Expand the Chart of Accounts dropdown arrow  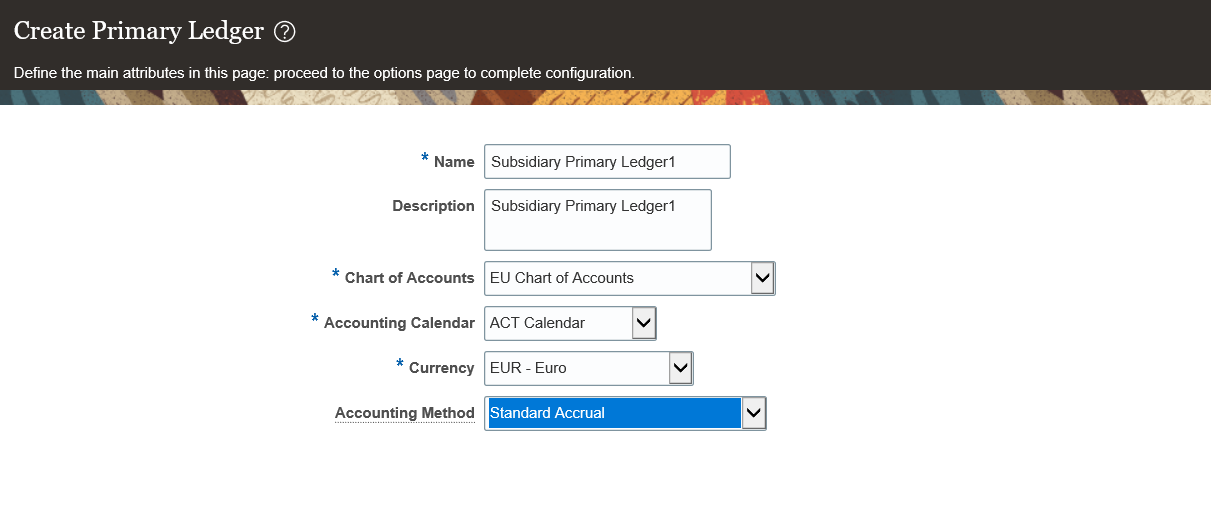pos(762,278)
